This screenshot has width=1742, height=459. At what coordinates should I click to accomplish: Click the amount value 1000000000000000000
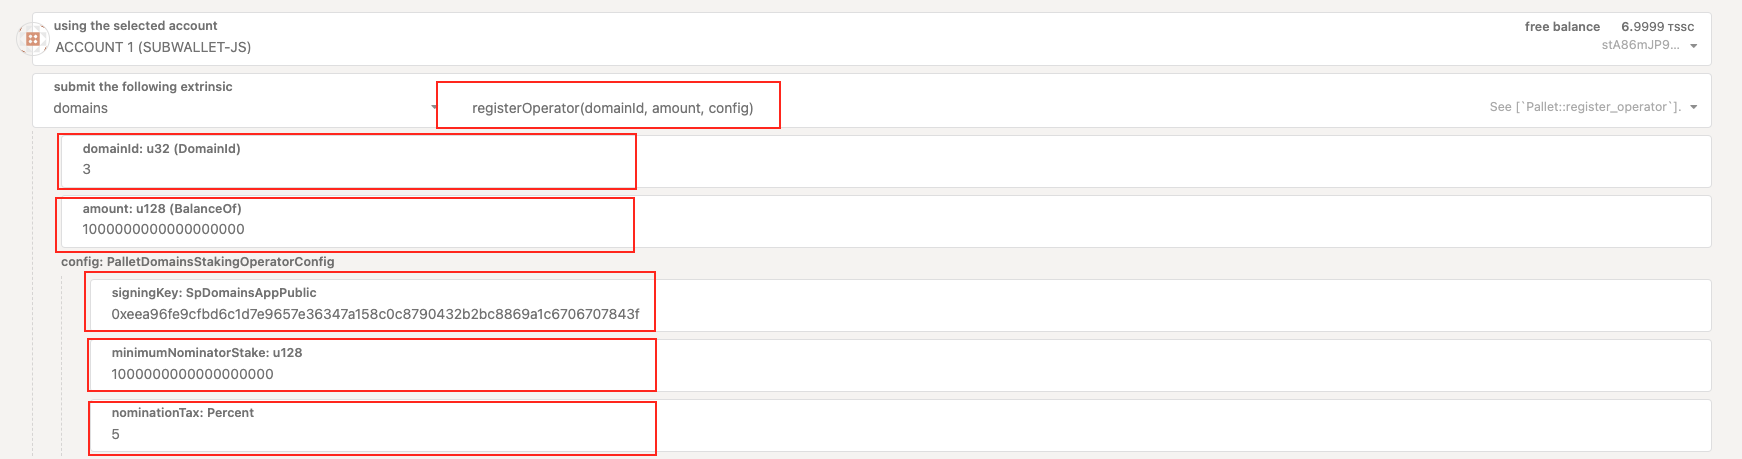click(163, 229)
